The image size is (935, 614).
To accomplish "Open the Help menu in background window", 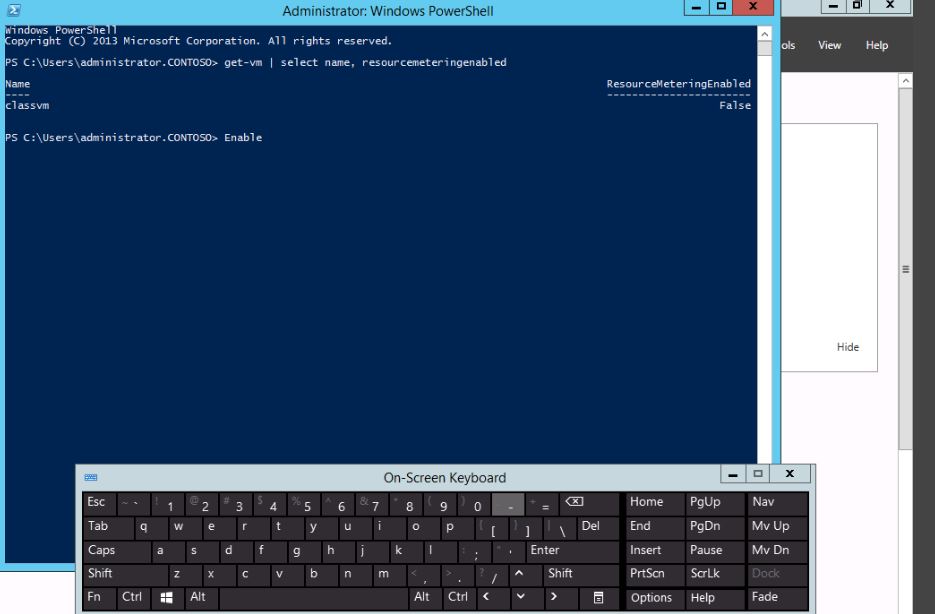I will (876, 45).
